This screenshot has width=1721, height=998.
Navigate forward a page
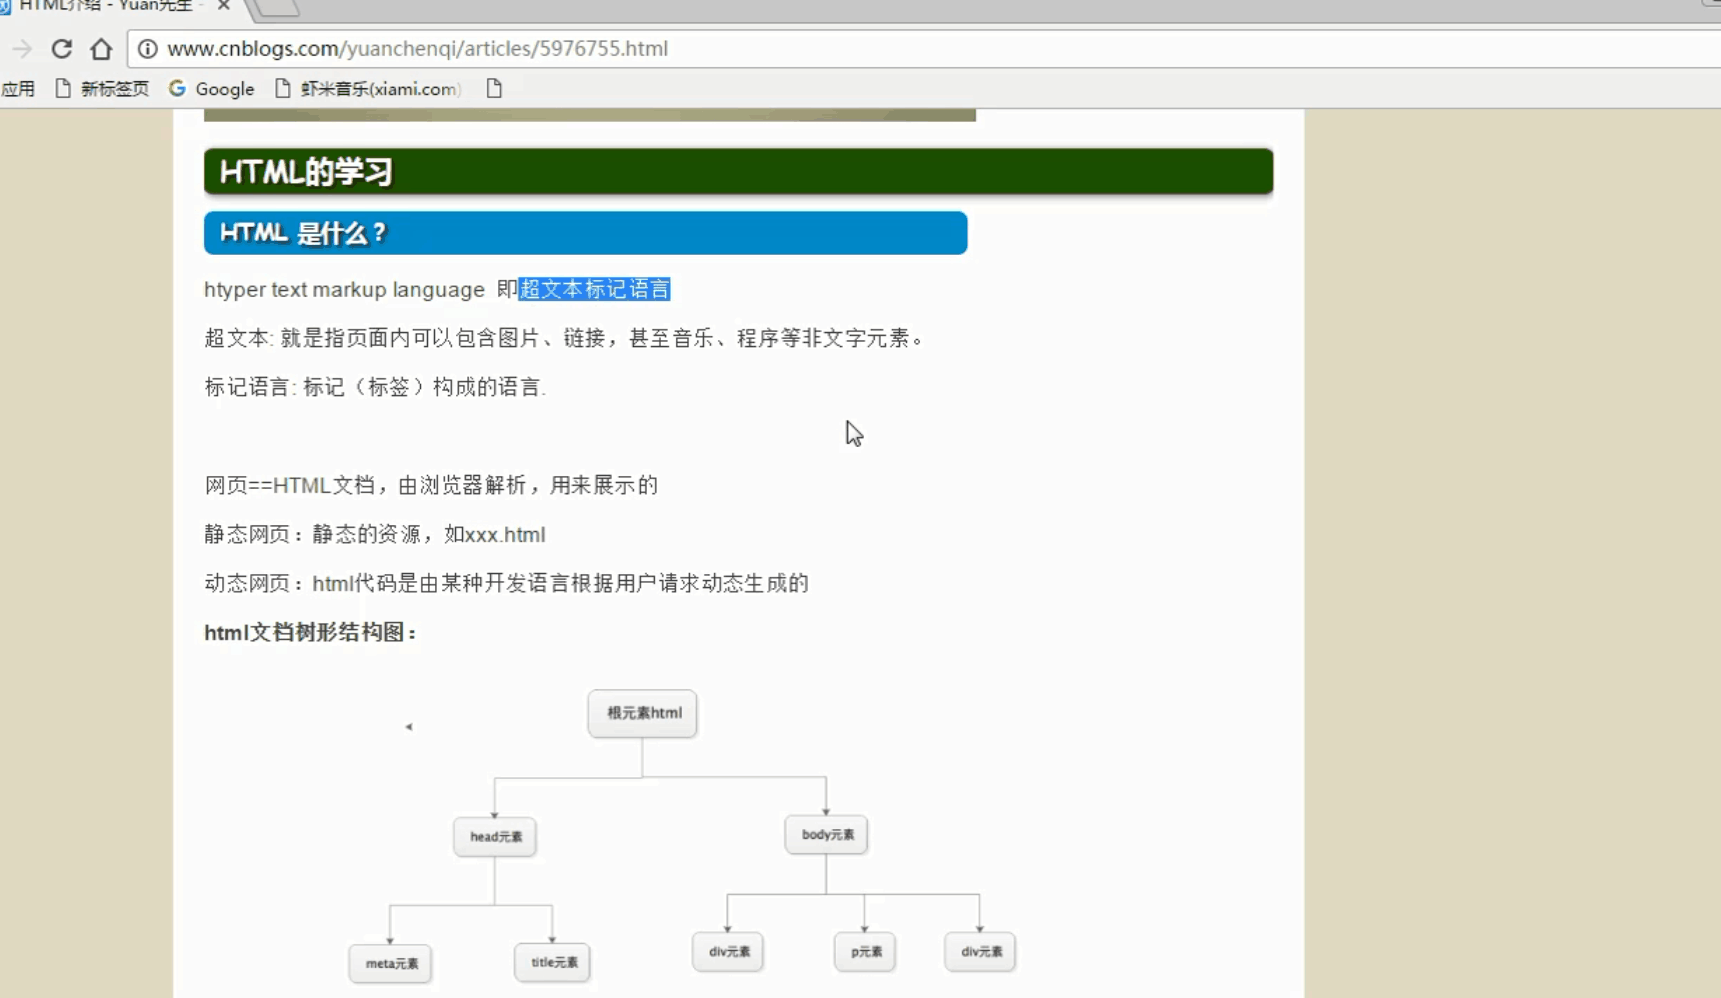[22, 48]
